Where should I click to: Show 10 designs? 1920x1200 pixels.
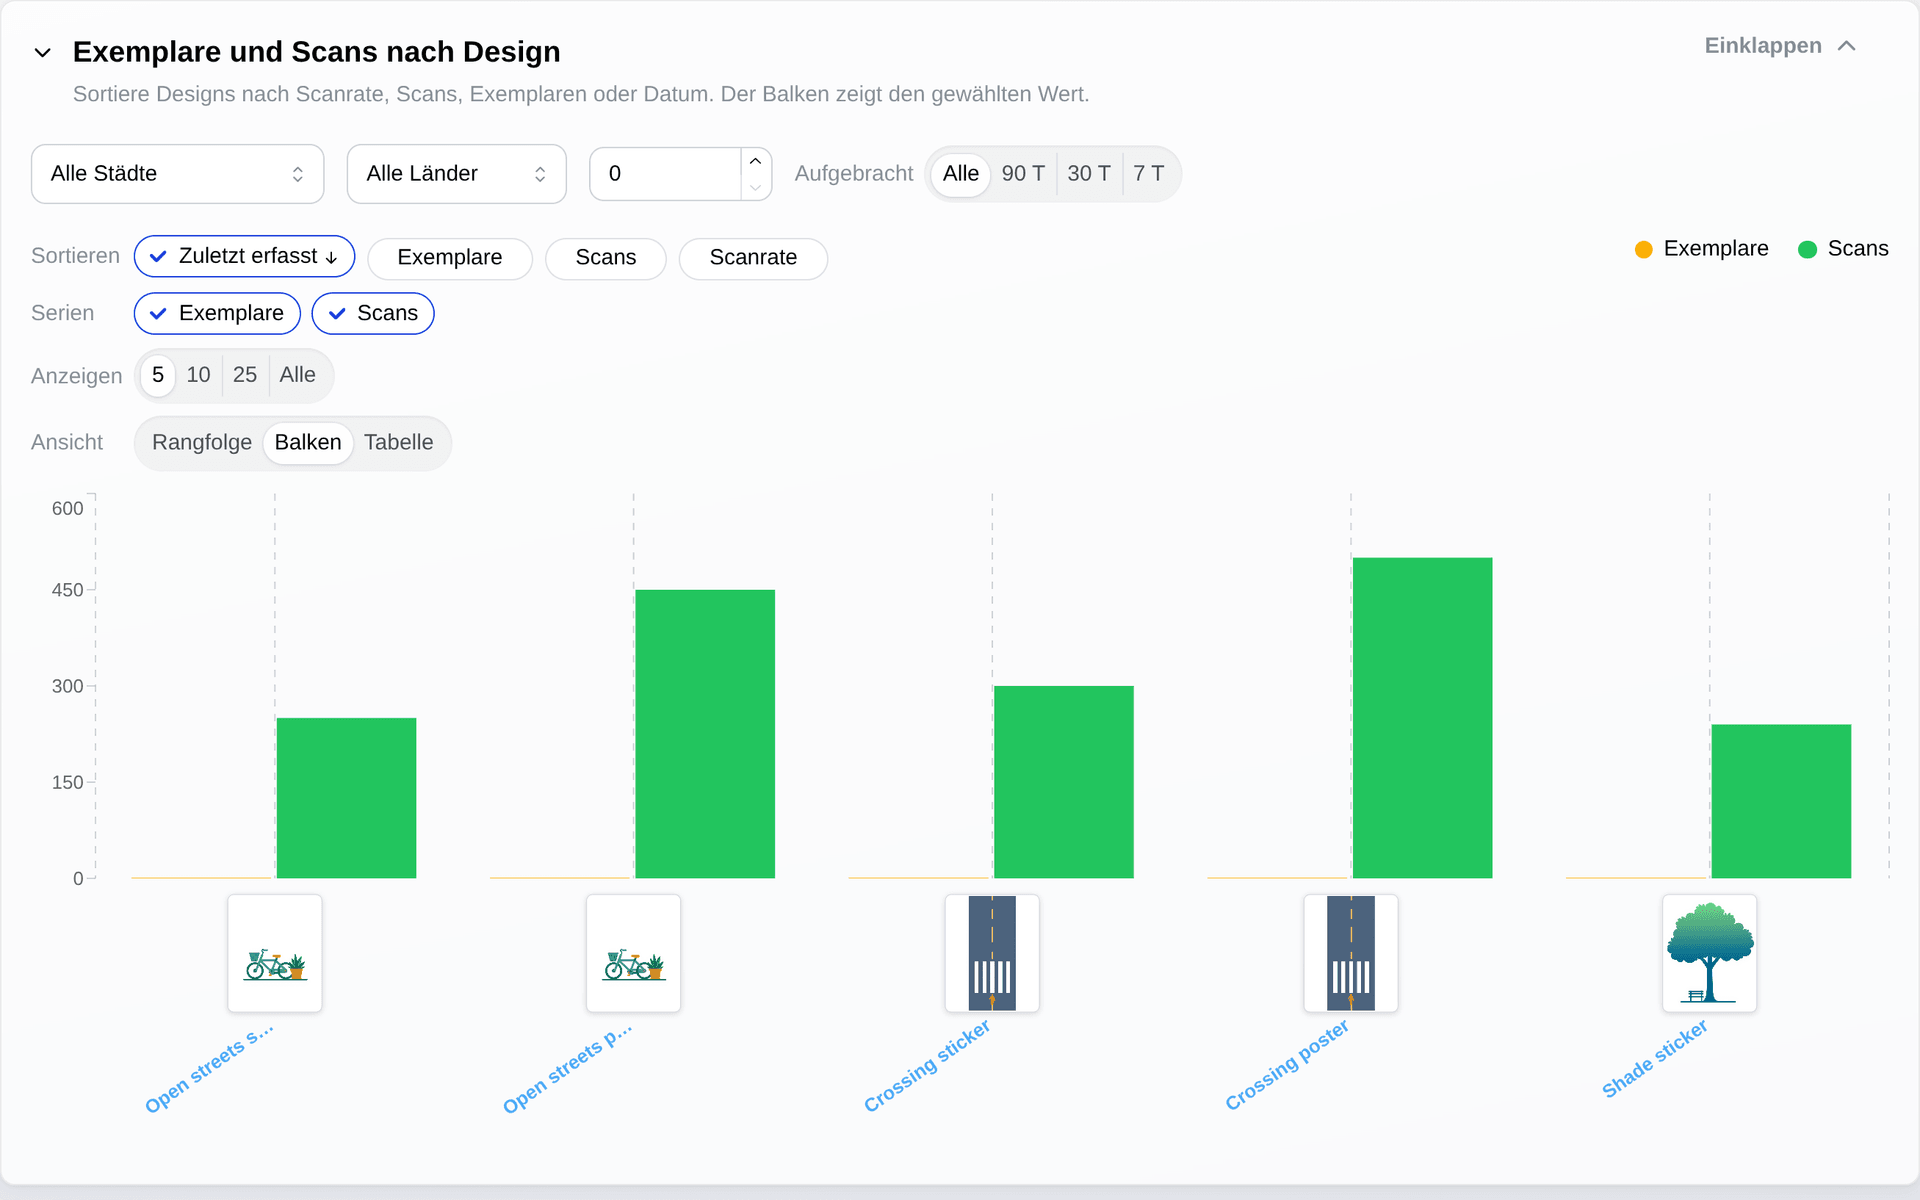[x=198, y=375]
